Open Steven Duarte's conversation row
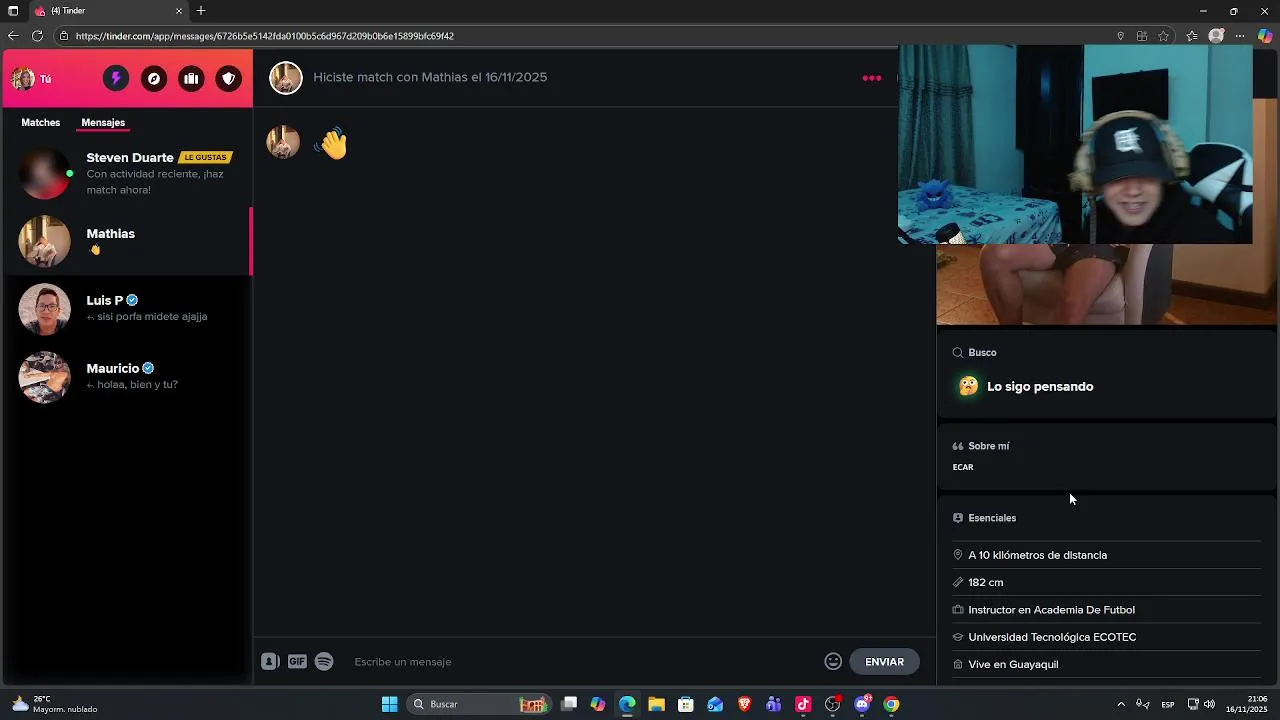 pos(126,174)
